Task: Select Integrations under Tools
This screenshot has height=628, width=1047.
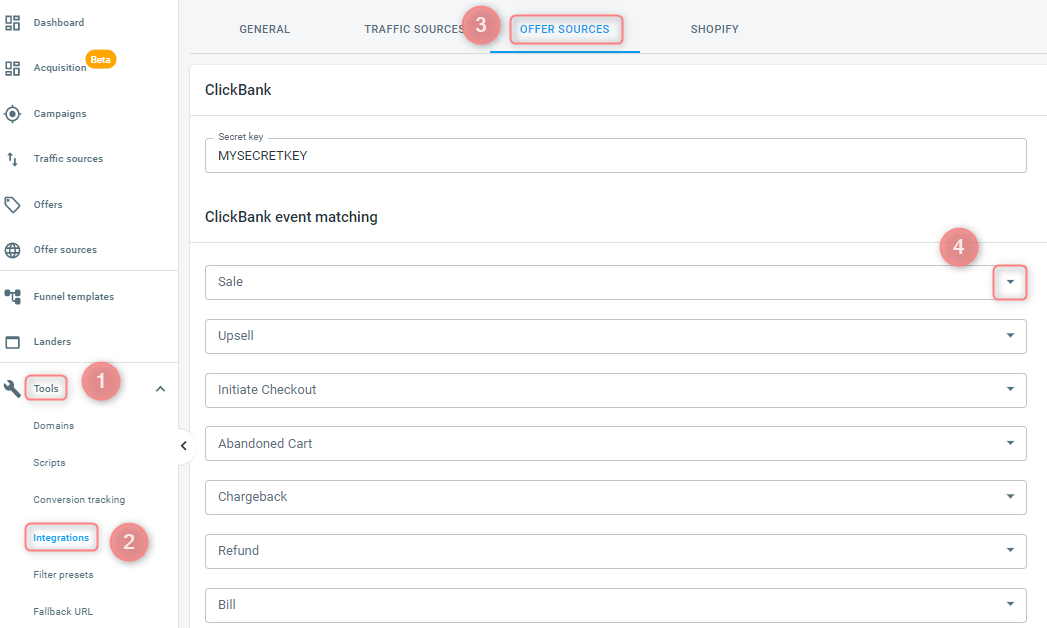Action: point(61,538)
